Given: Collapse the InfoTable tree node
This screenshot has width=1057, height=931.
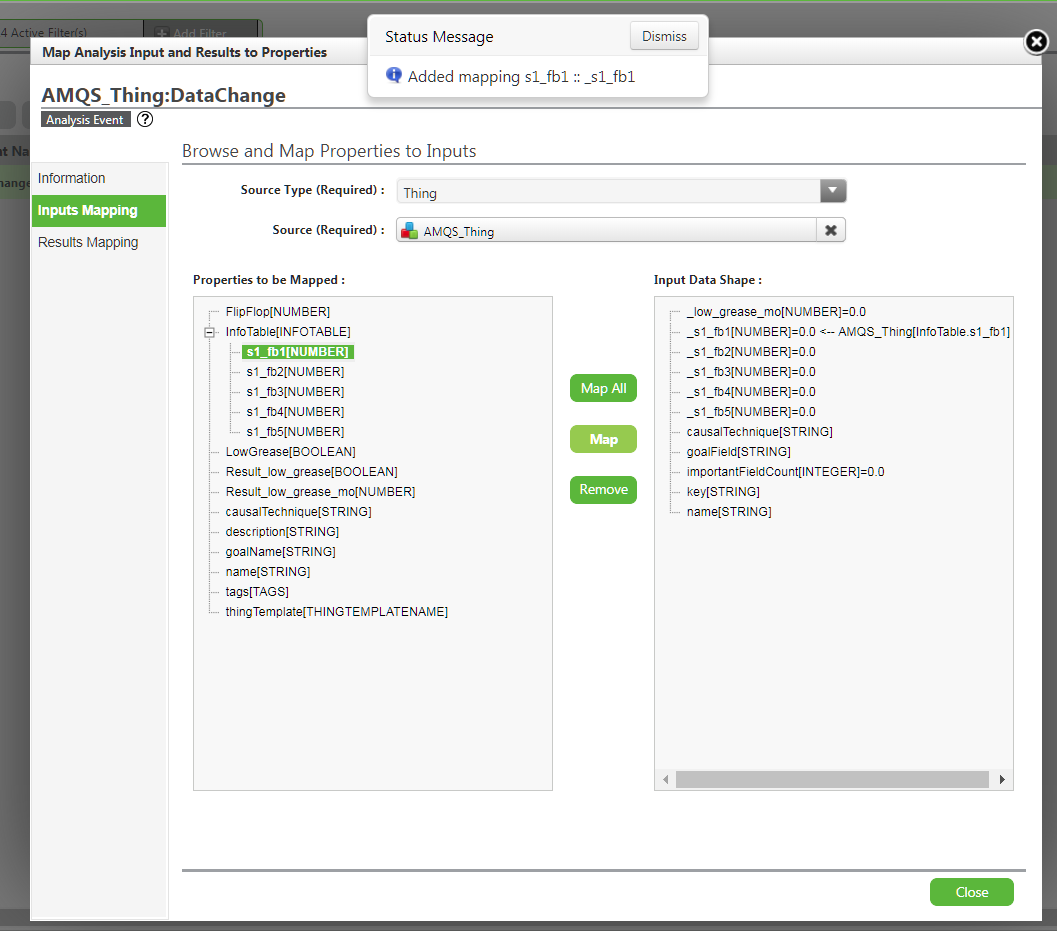Looking at the screenshot, I should click(209, 331).
